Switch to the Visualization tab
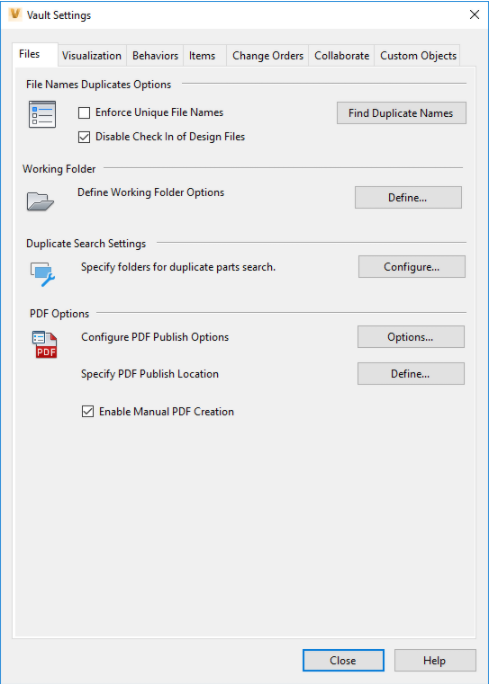489x684 pixels. (92, 56)
